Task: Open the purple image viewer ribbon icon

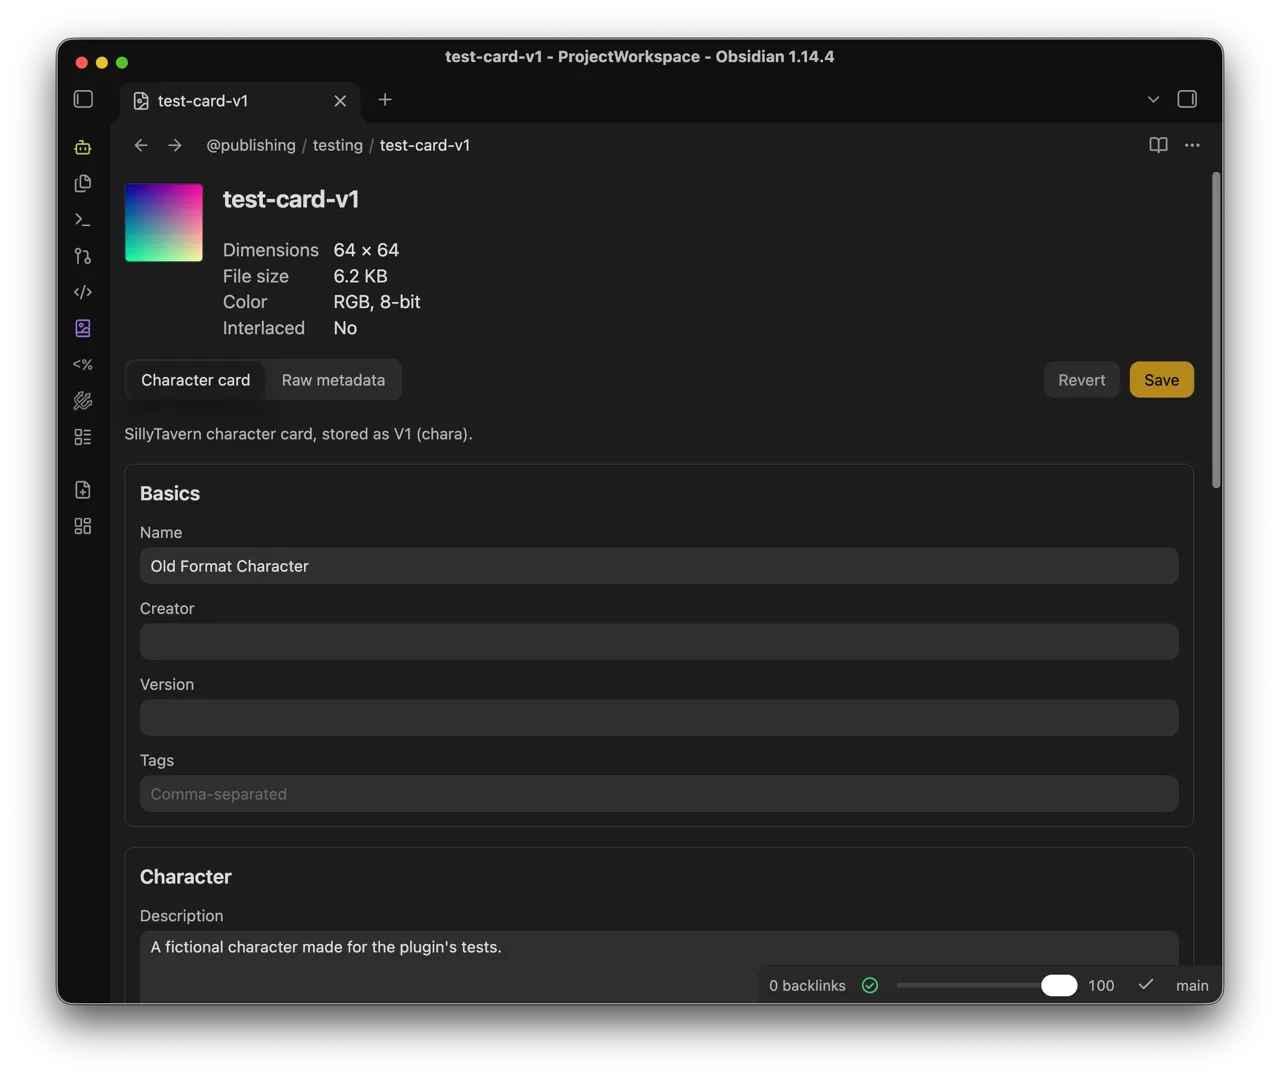Action: 83,328
